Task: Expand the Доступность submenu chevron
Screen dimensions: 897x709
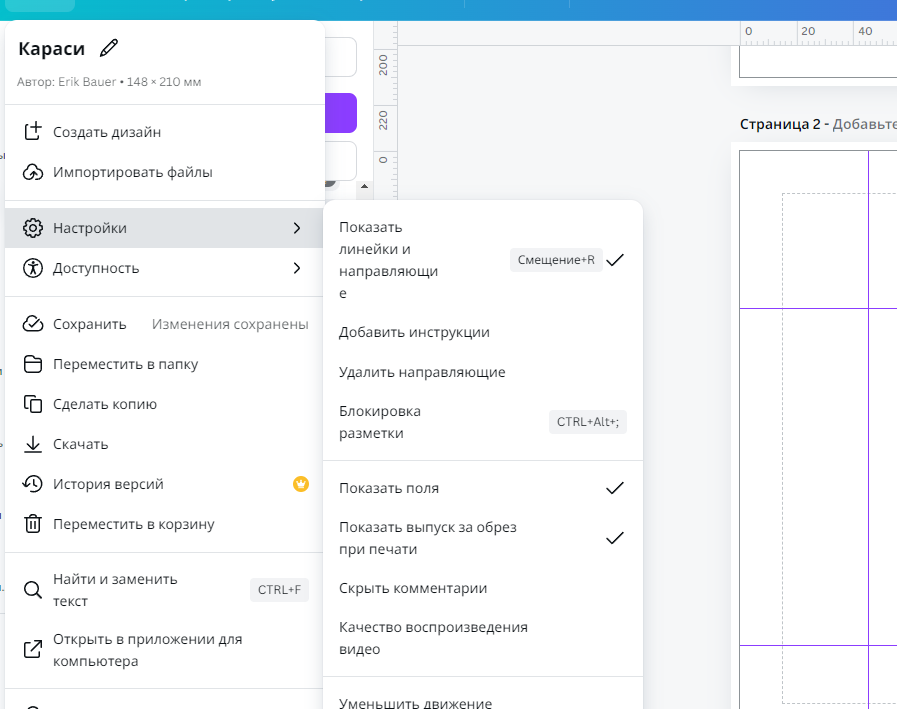Action: pos(297,268)
